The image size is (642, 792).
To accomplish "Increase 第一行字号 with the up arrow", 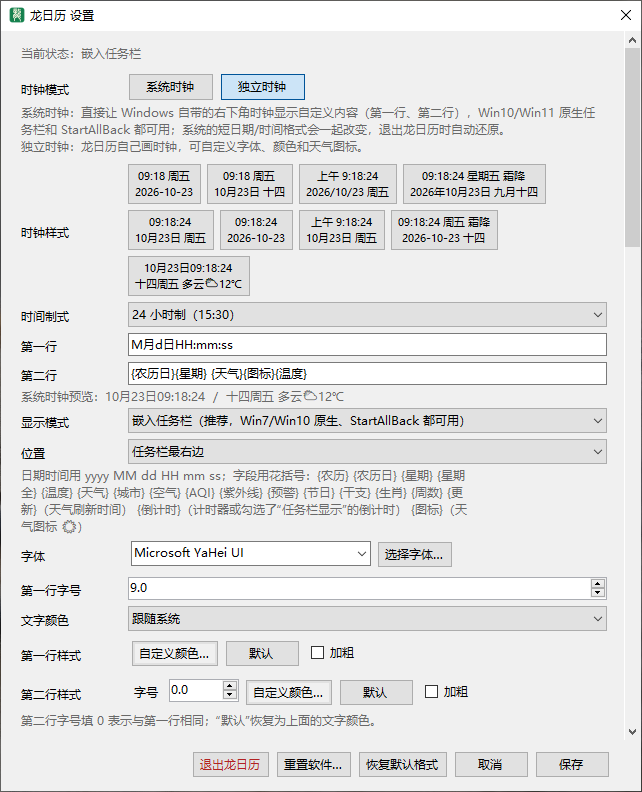I will 598,583.
